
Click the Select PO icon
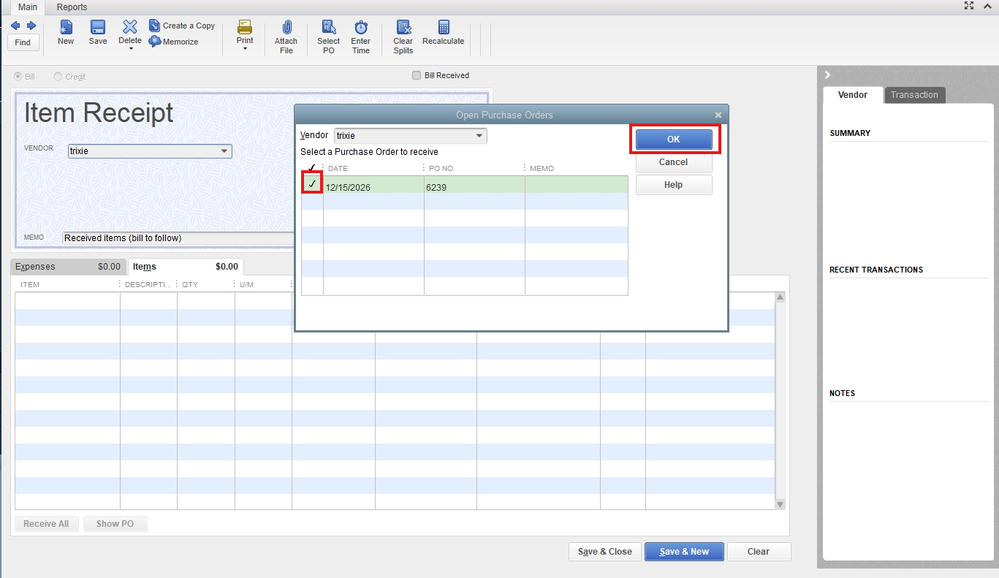pyautogui.click(x=328, y=36)
